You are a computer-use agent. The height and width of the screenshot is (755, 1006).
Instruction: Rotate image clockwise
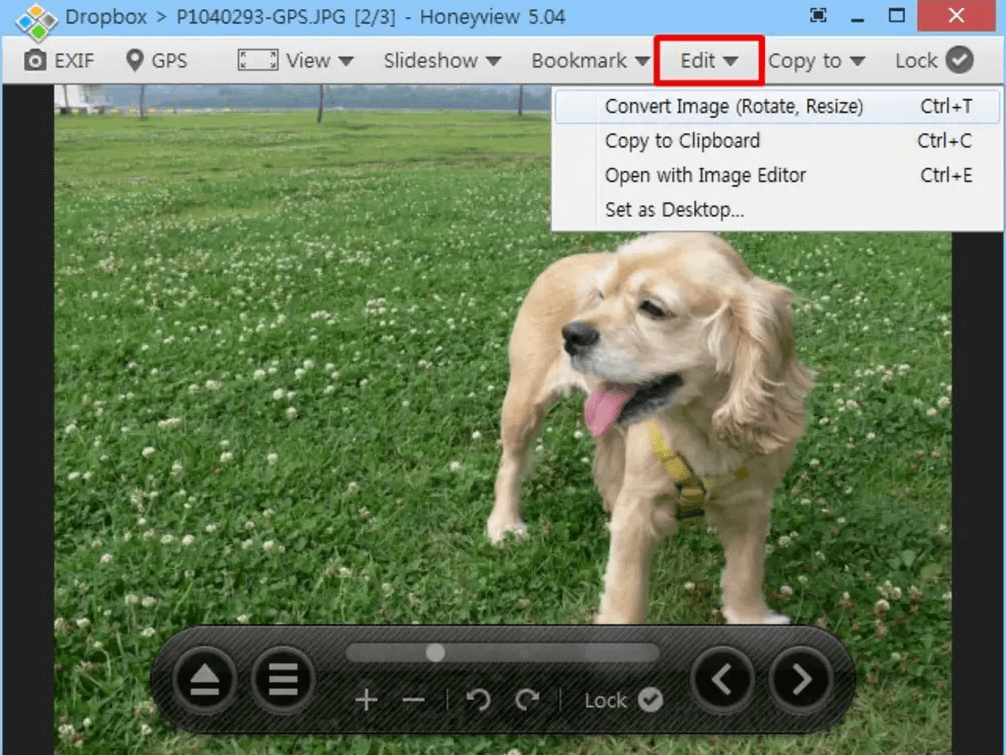pyautogui.click(x=527, y=700)
